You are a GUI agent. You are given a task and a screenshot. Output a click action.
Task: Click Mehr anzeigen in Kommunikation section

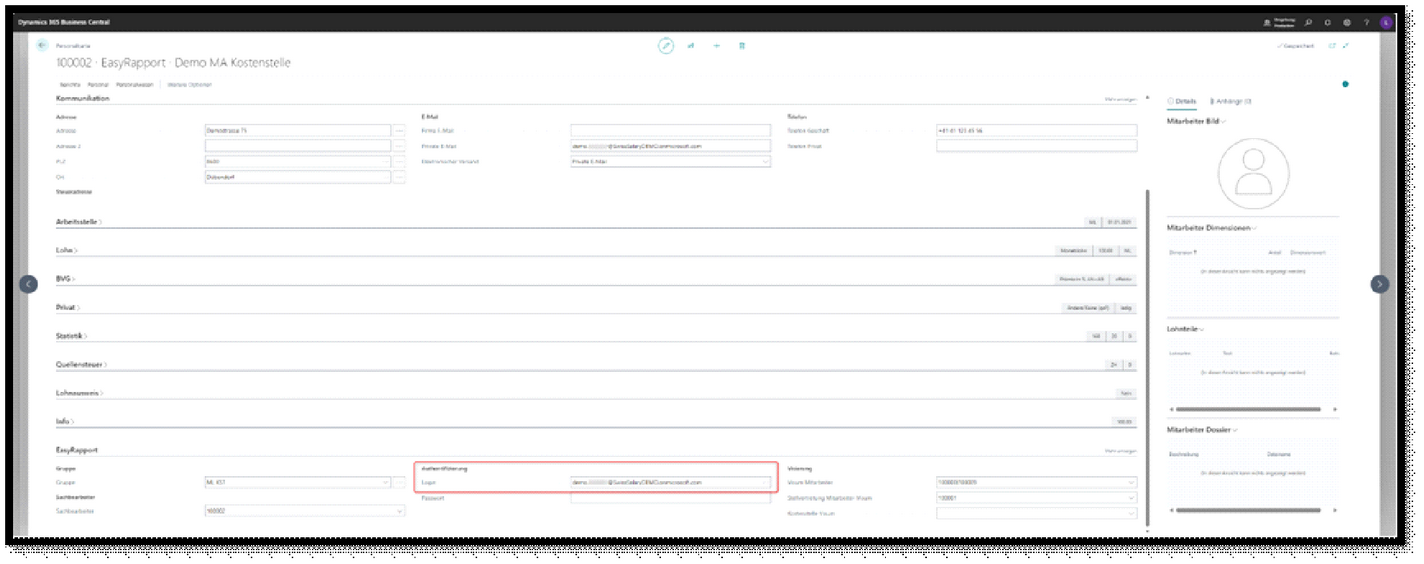pos(1120,99)
